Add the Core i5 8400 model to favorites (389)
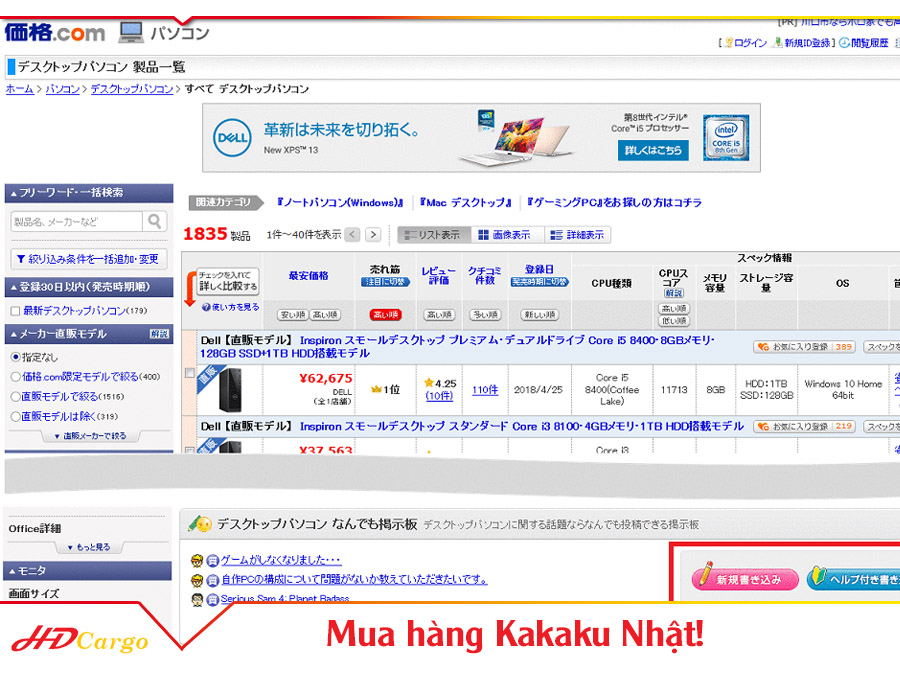900x675 pixels. pyautogui.click(x=804, y=347)
